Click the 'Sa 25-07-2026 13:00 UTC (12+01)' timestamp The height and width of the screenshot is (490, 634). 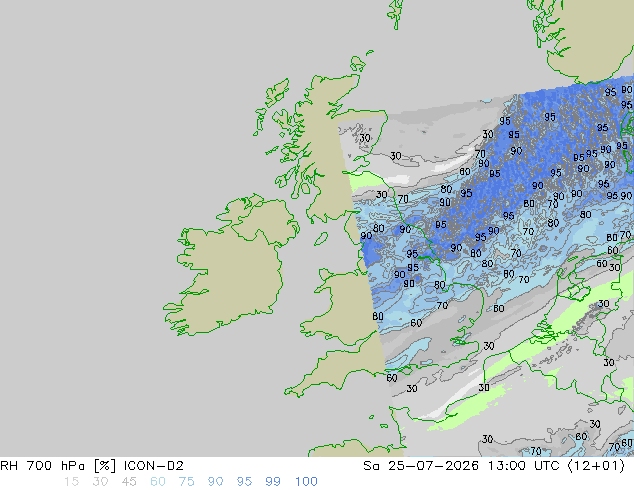click(494, 466)
